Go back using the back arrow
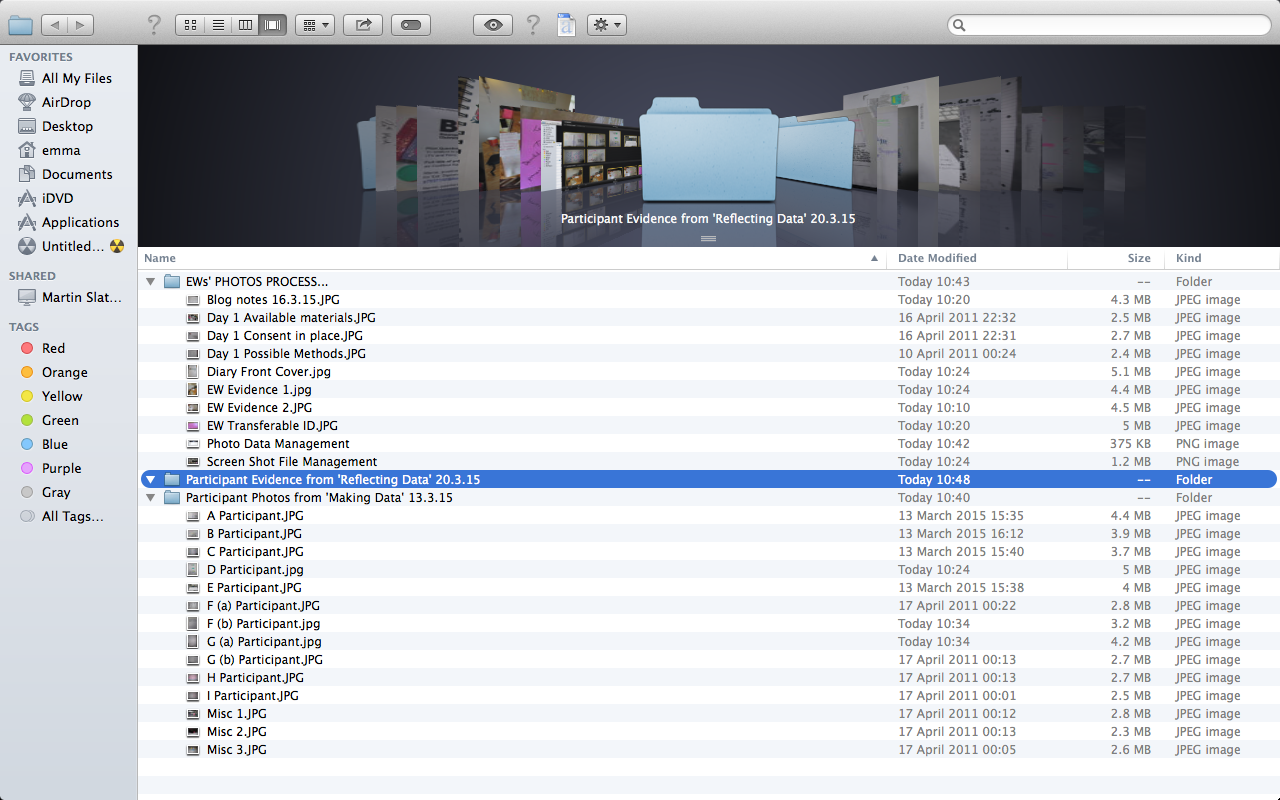Image resolution: width=1280 pixels, height=800 pixels. (x=55, y=25)
